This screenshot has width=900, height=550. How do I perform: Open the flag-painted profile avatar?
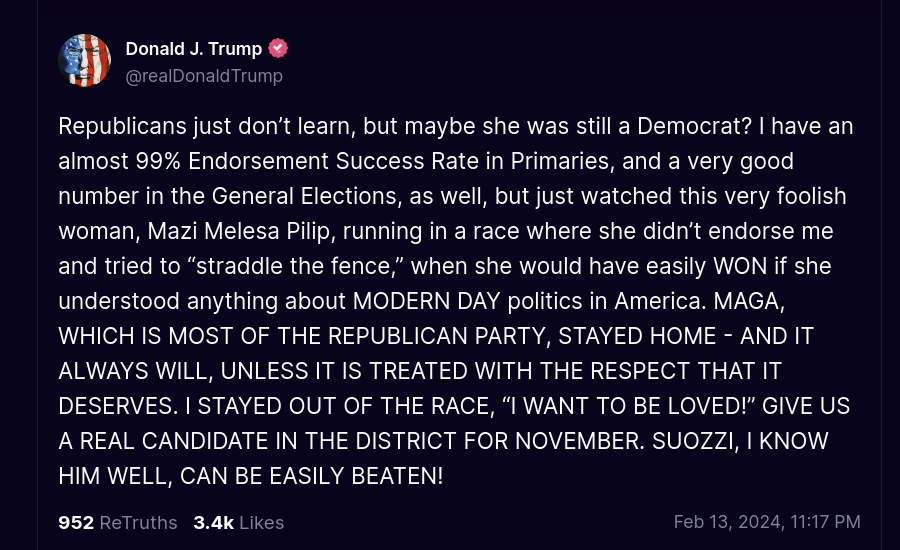coord(84,60)
